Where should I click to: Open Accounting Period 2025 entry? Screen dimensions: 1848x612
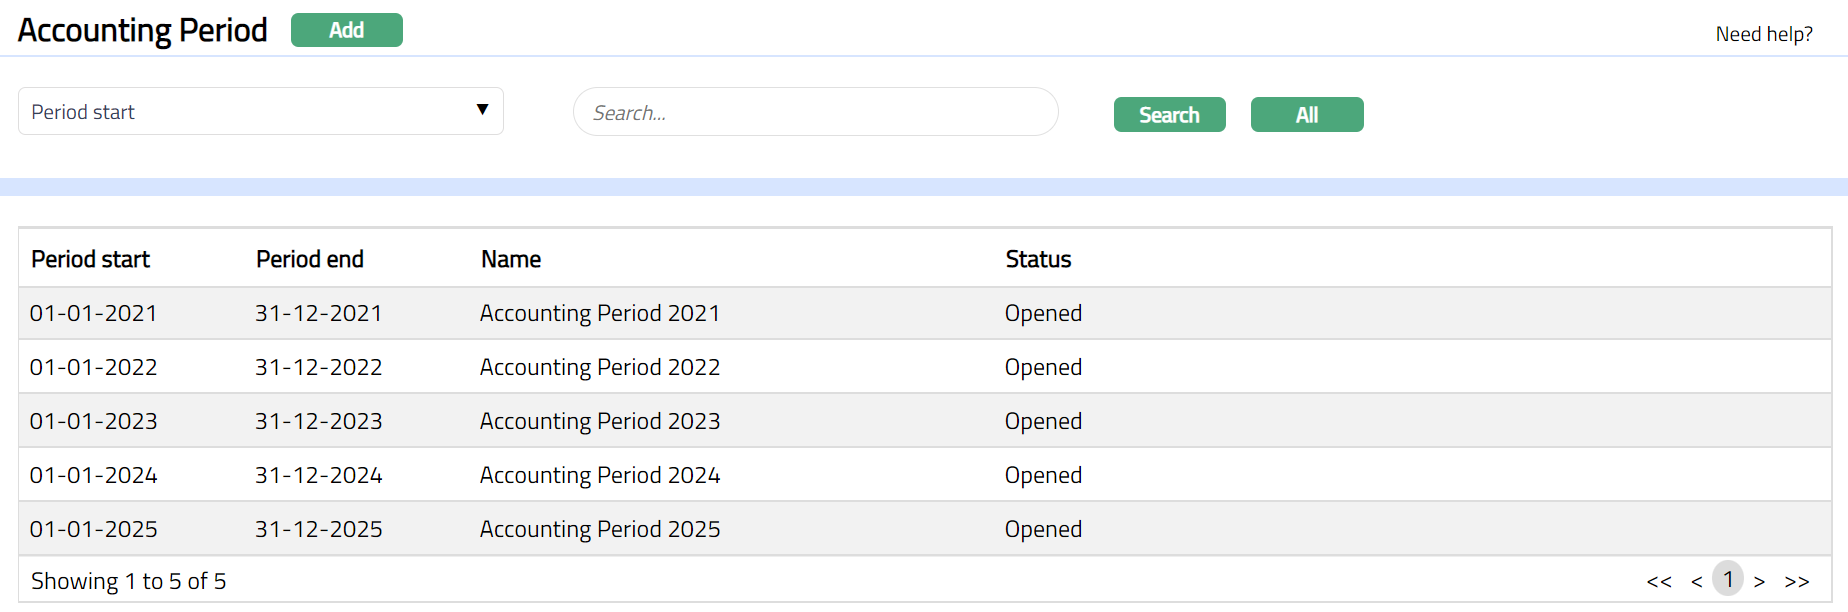point(599,529)
